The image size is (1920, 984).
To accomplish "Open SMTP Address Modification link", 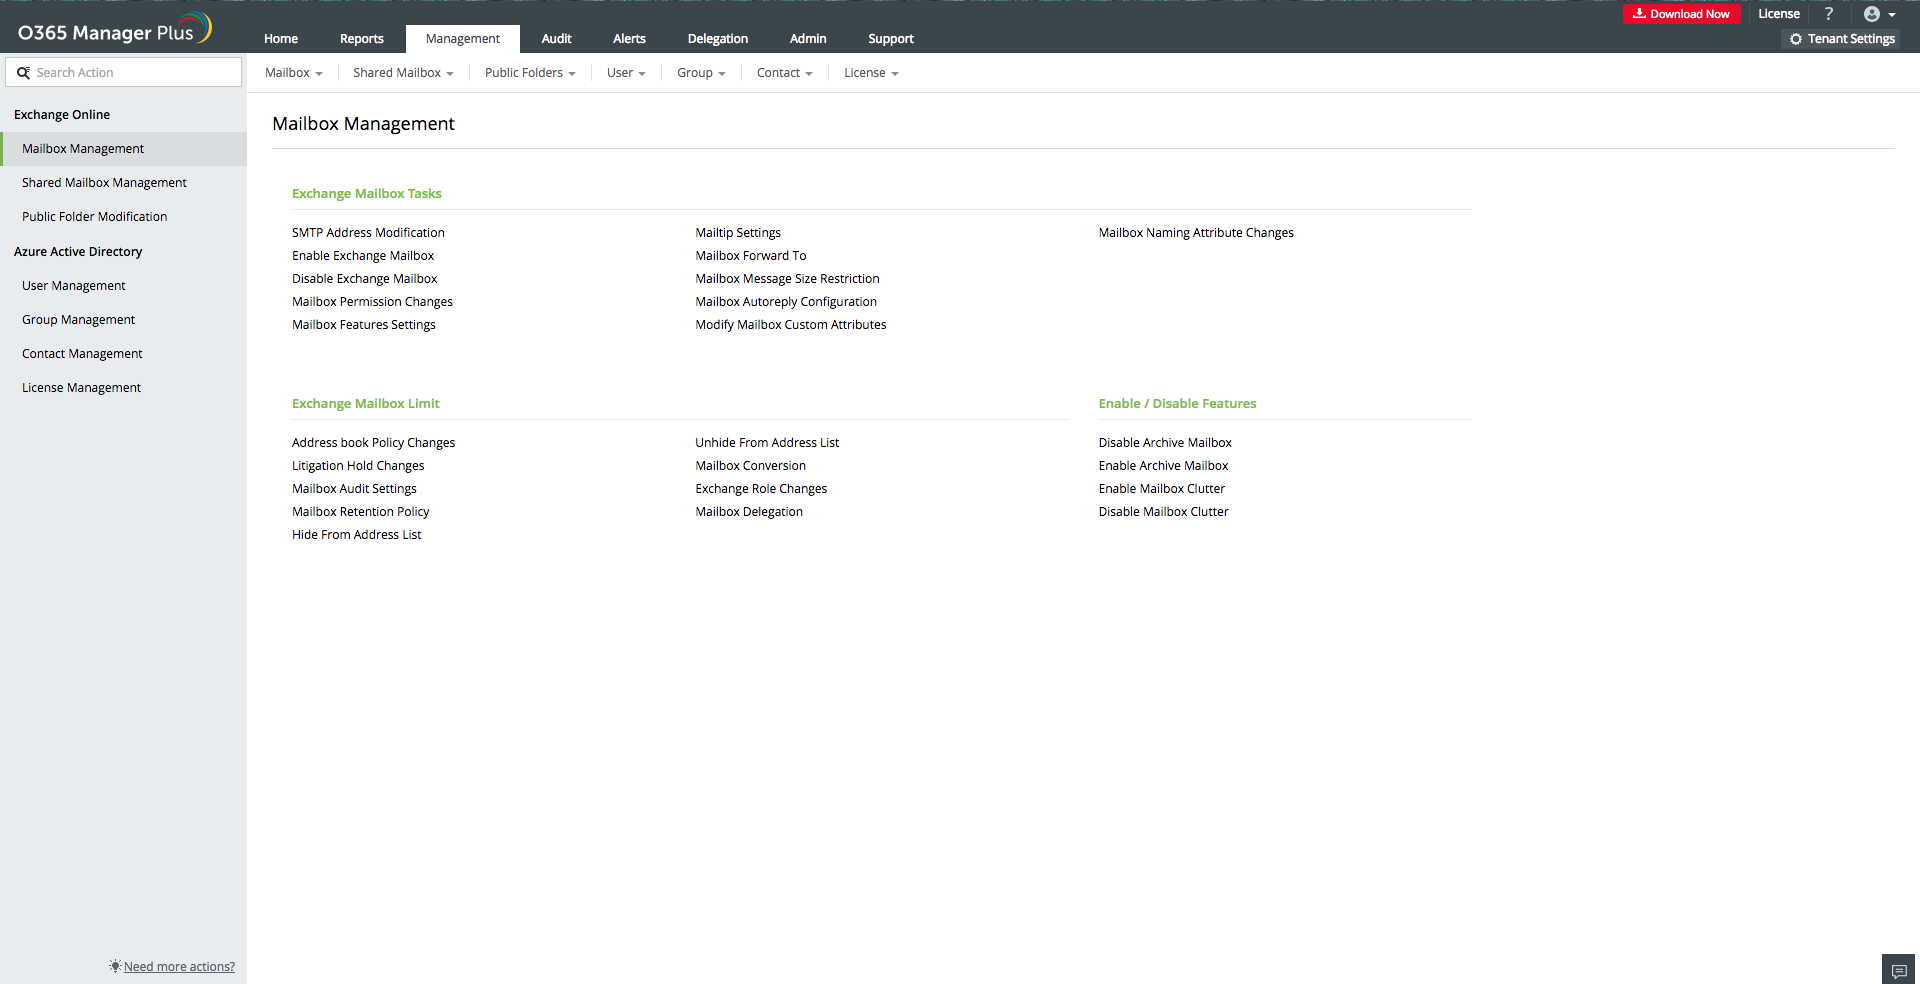I will coord(368,233).
